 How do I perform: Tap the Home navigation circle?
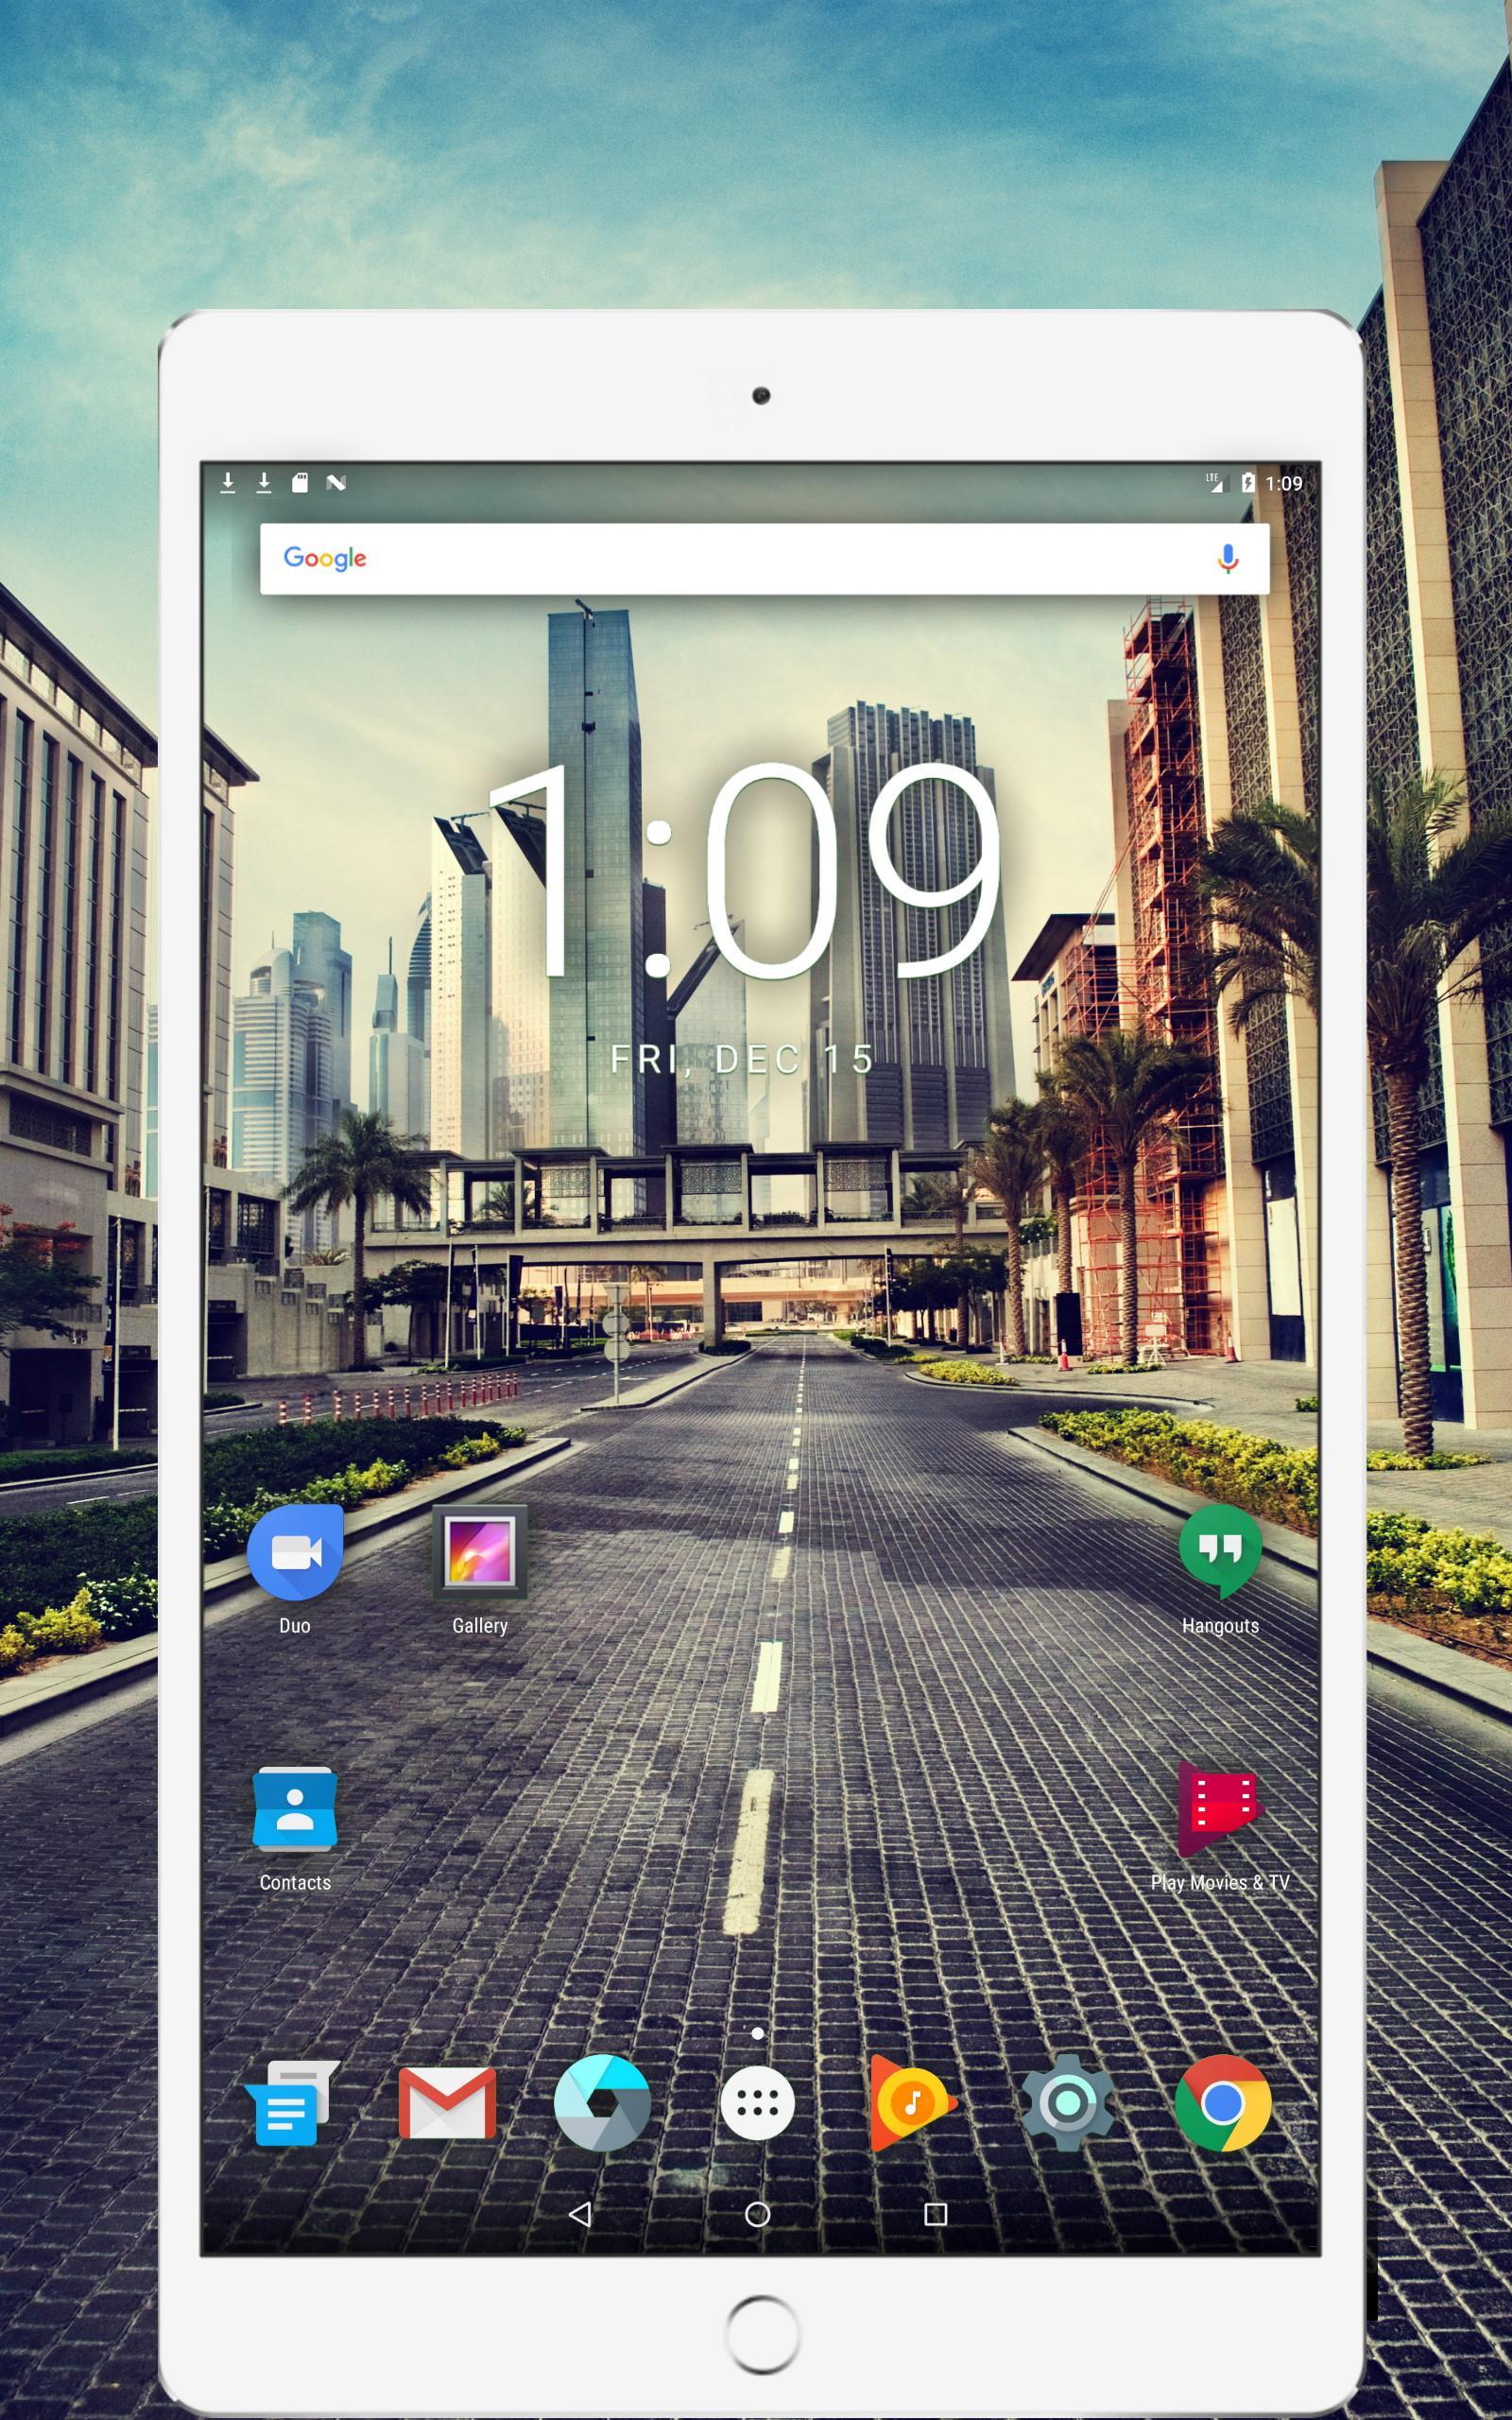click(757, 2214)
